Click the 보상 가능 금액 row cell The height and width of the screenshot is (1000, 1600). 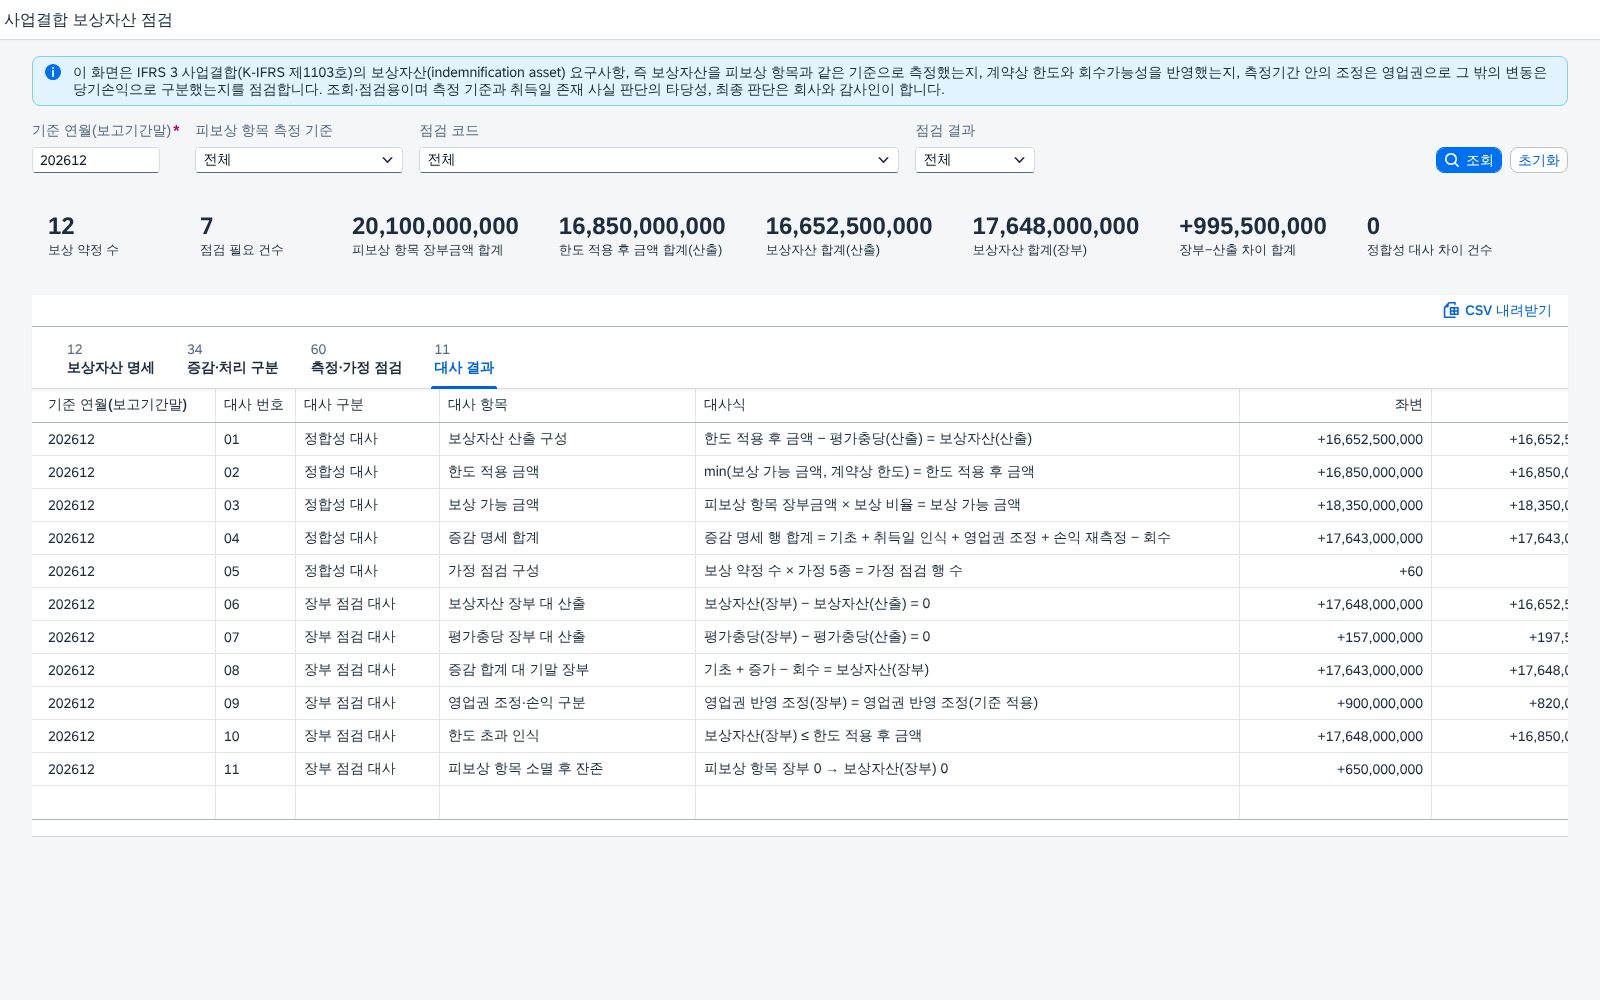[x=567, y=505]
